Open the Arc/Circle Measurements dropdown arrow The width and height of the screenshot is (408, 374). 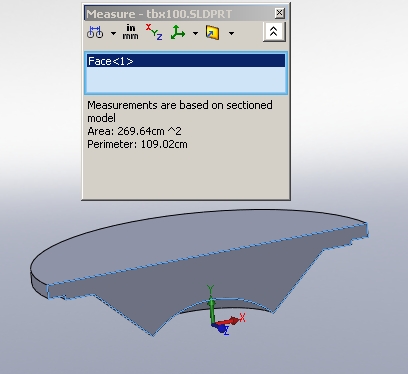coord(113,33)
